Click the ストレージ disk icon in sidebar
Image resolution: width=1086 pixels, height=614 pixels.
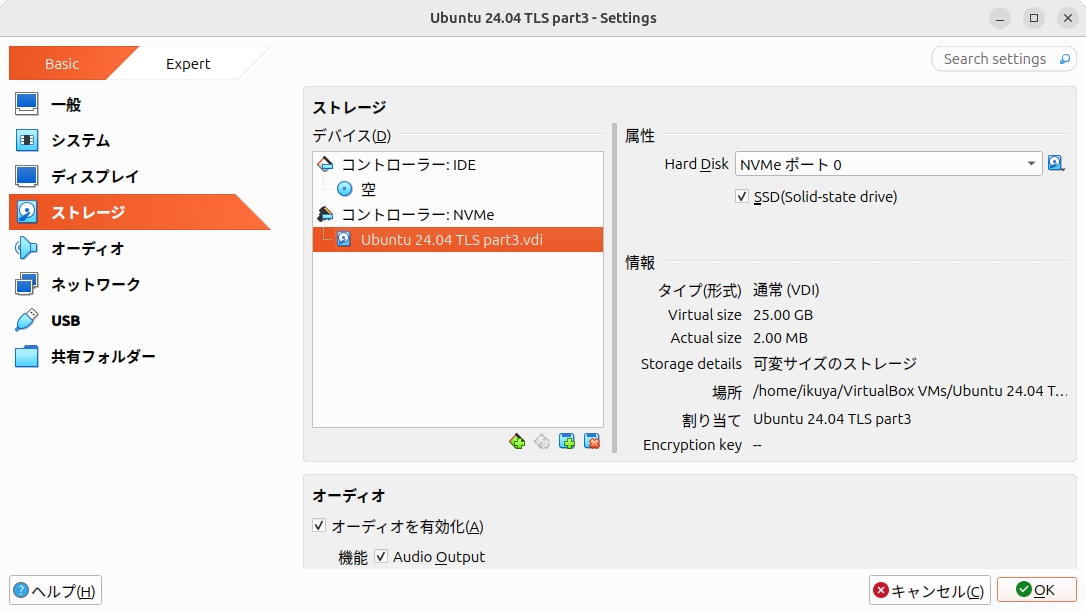coord(26,213)
